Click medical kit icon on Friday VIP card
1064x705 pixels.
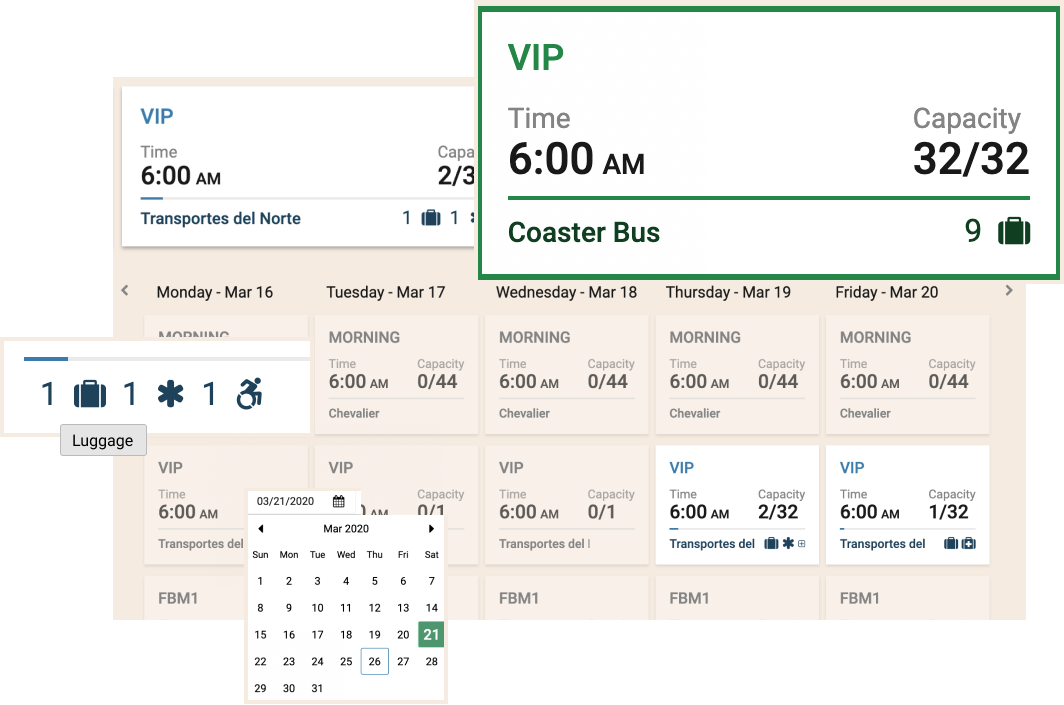click(969, 544)
